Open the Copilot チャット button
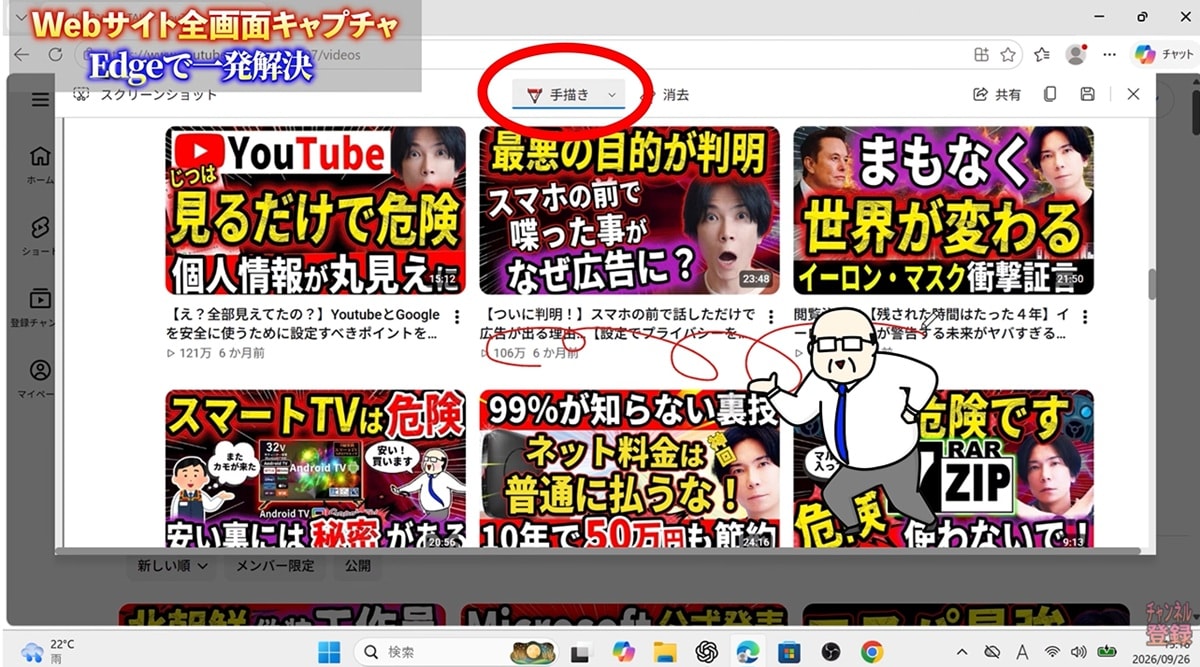The image size is (1200, 667). pyautogui.click(x=1163, y=54)
